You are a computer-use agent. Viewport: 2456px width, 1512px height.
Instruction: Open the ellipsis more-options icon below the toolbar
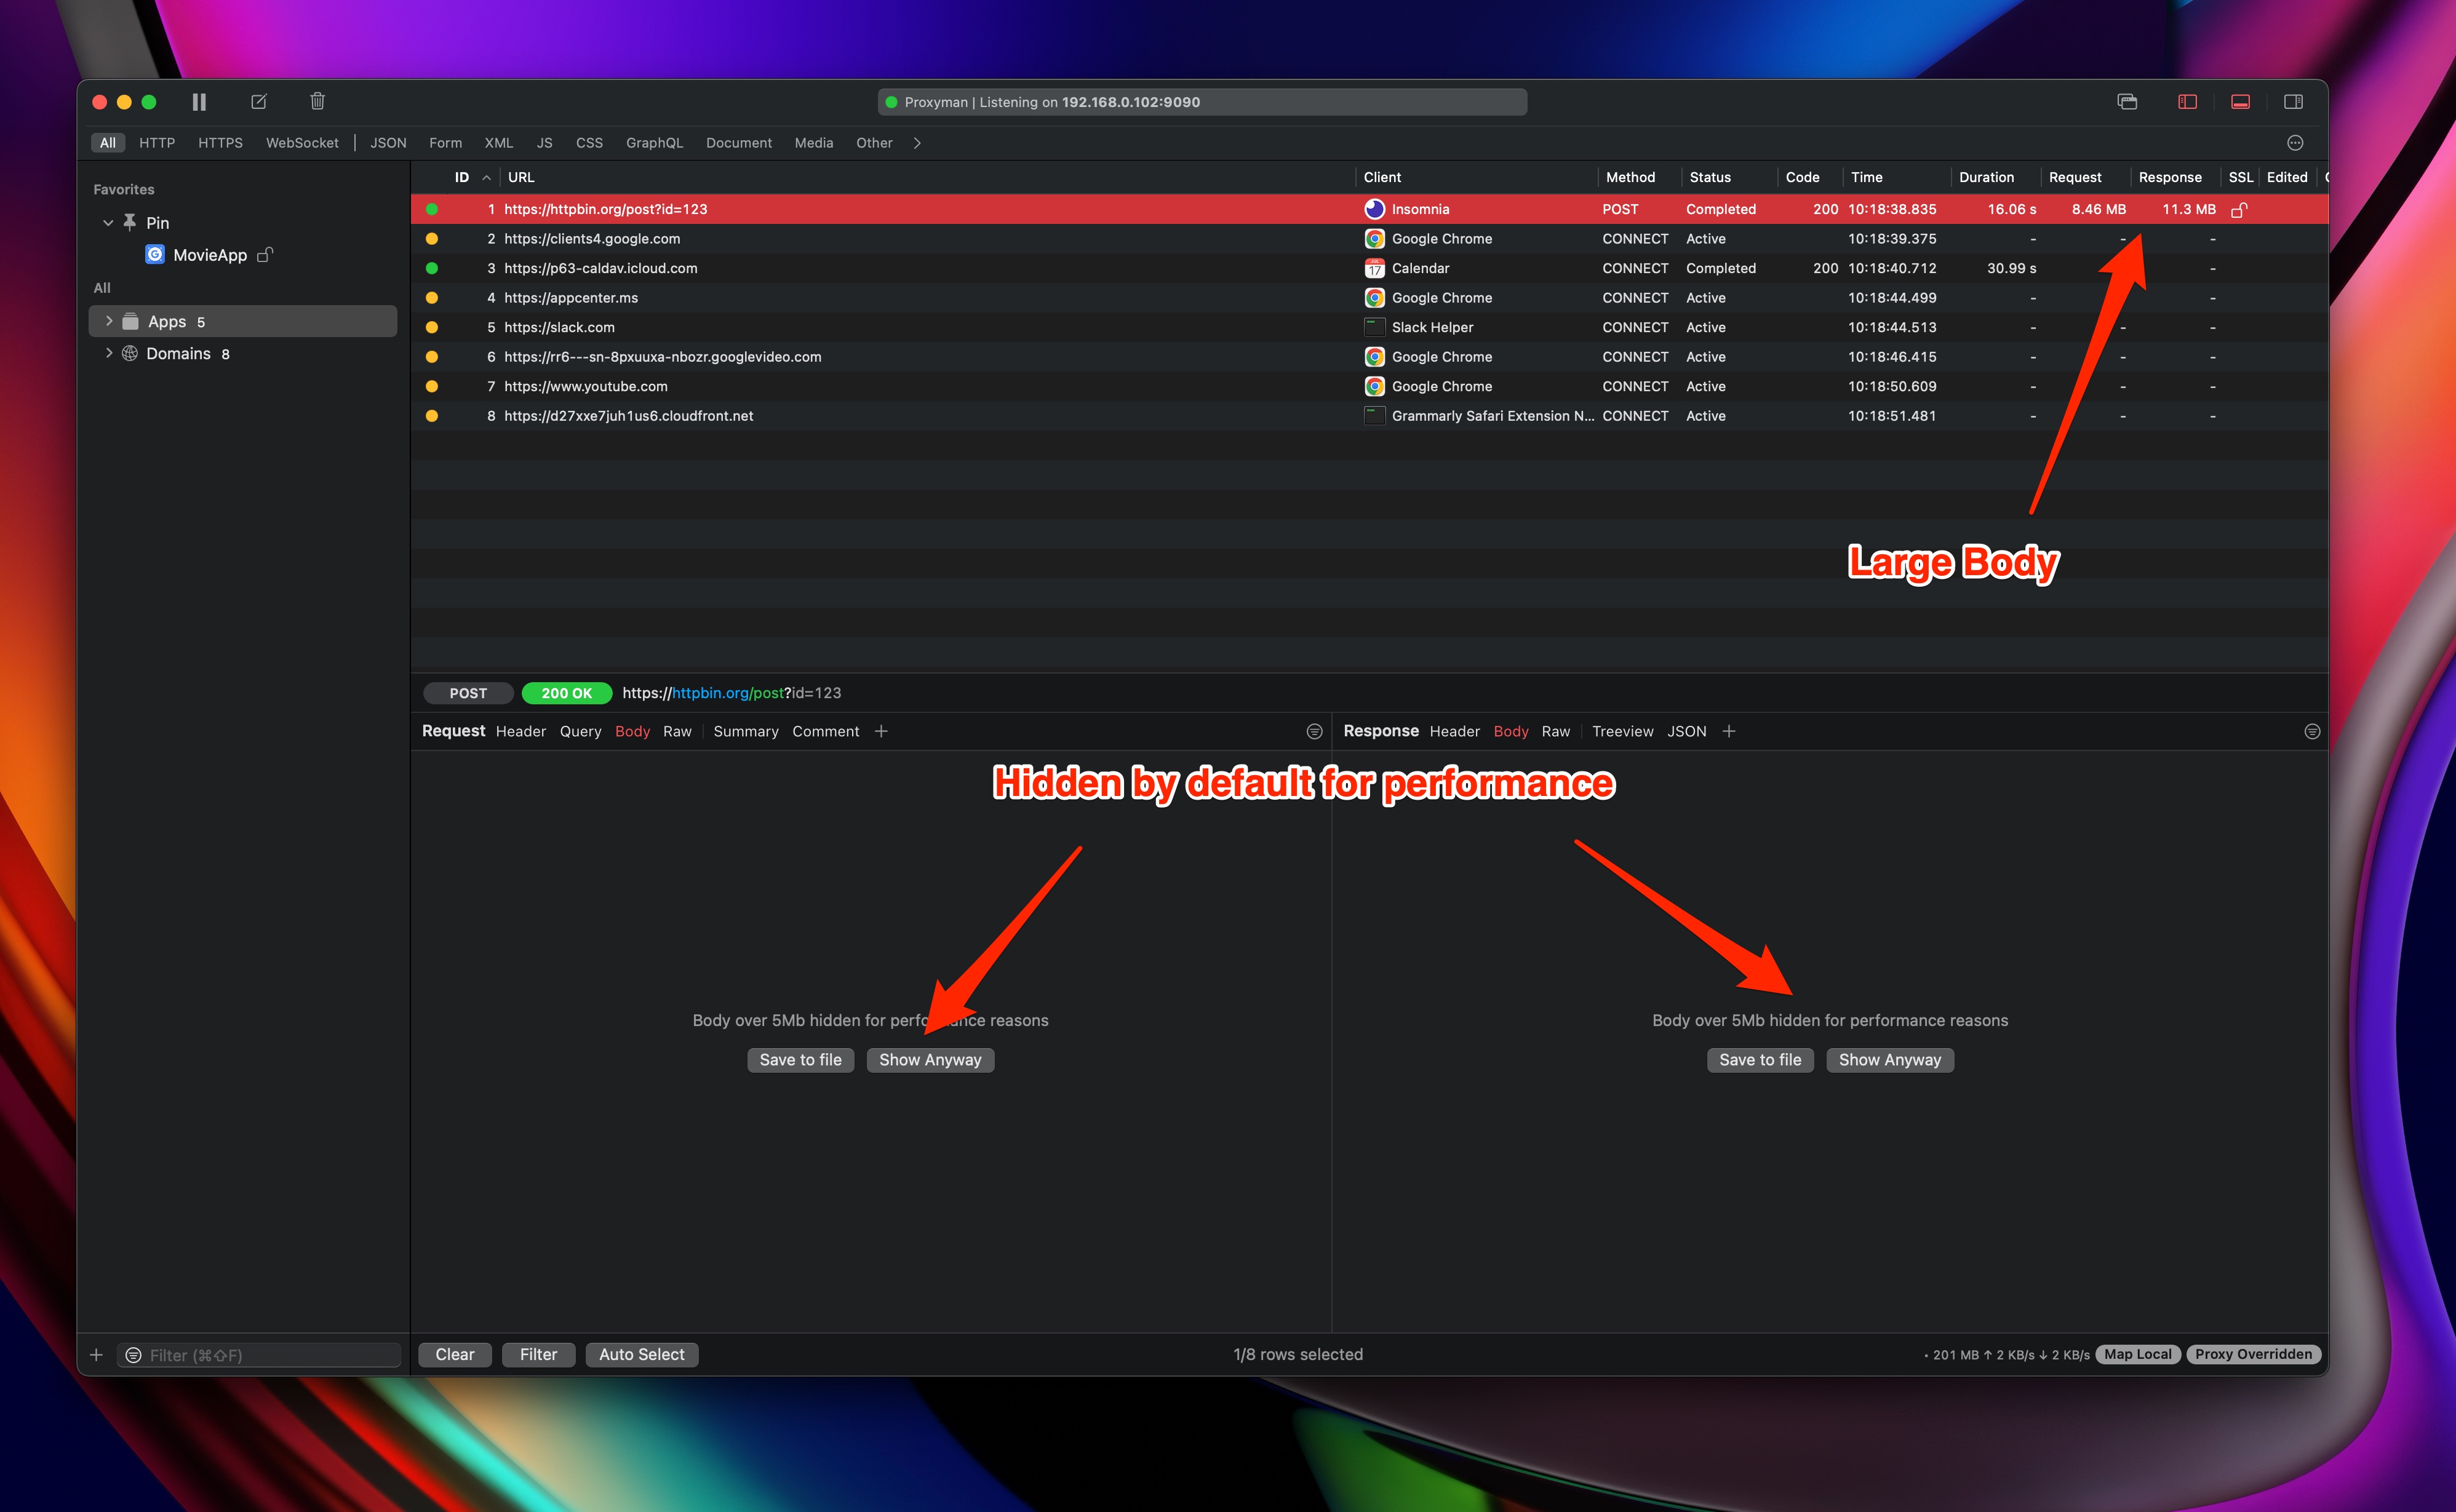(2295, 142)
